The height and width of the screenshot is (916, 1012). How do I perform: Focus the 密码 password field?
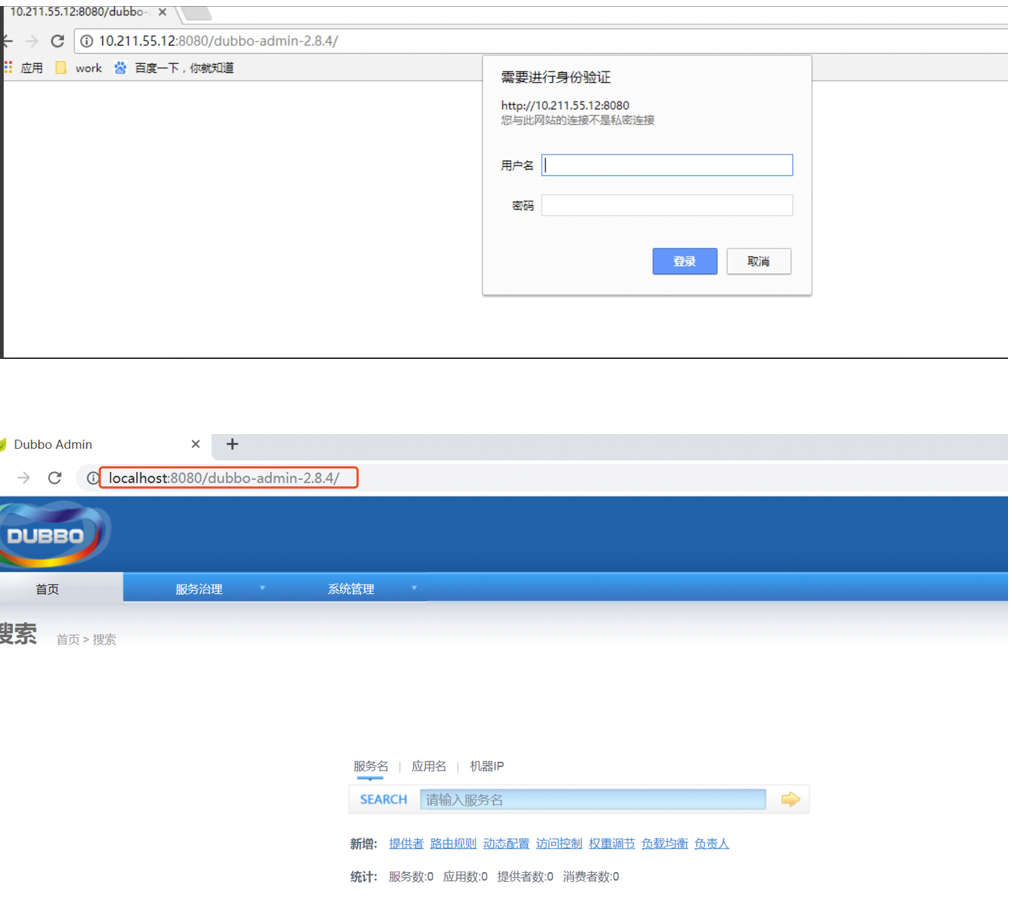click(667, 205)
